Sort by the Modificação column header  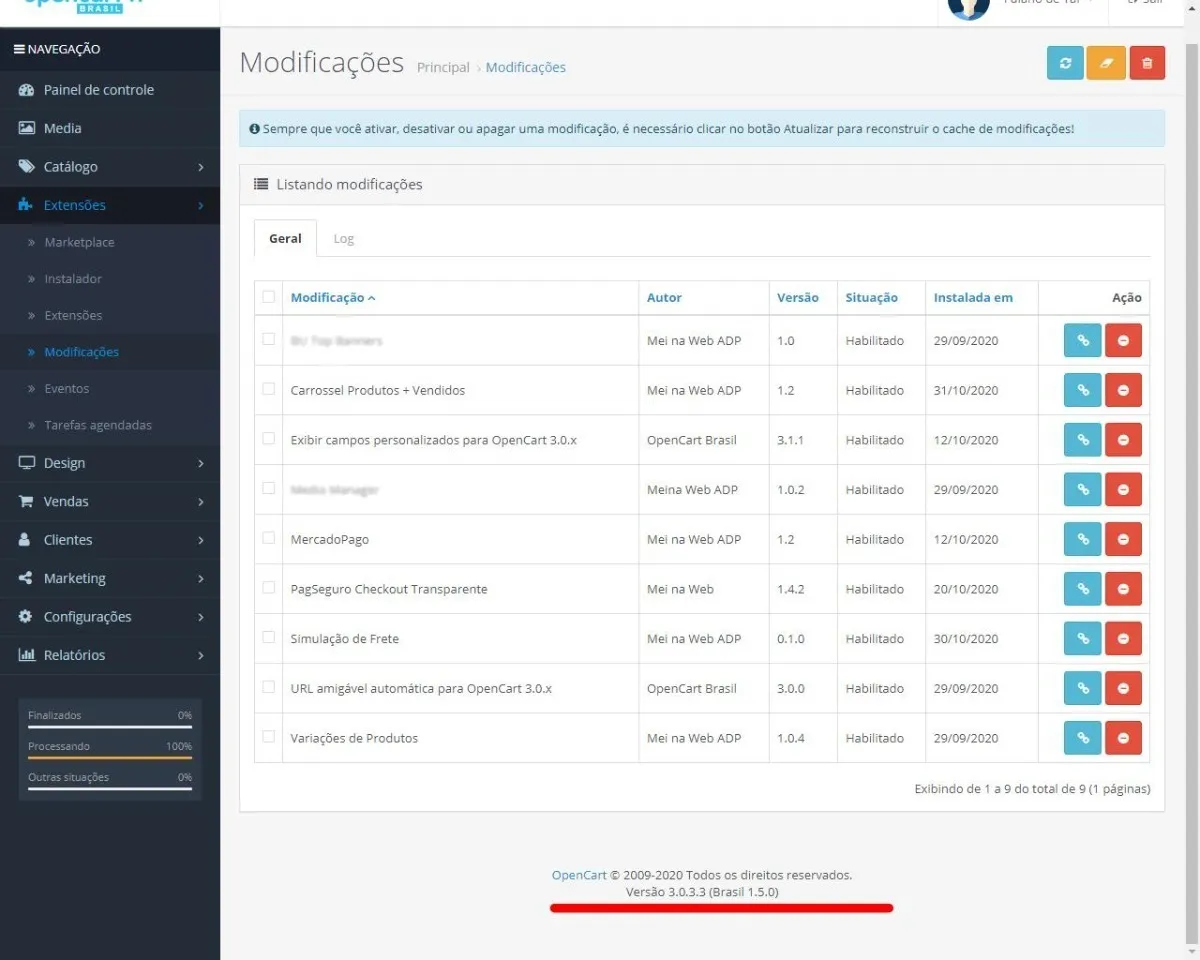333,297
